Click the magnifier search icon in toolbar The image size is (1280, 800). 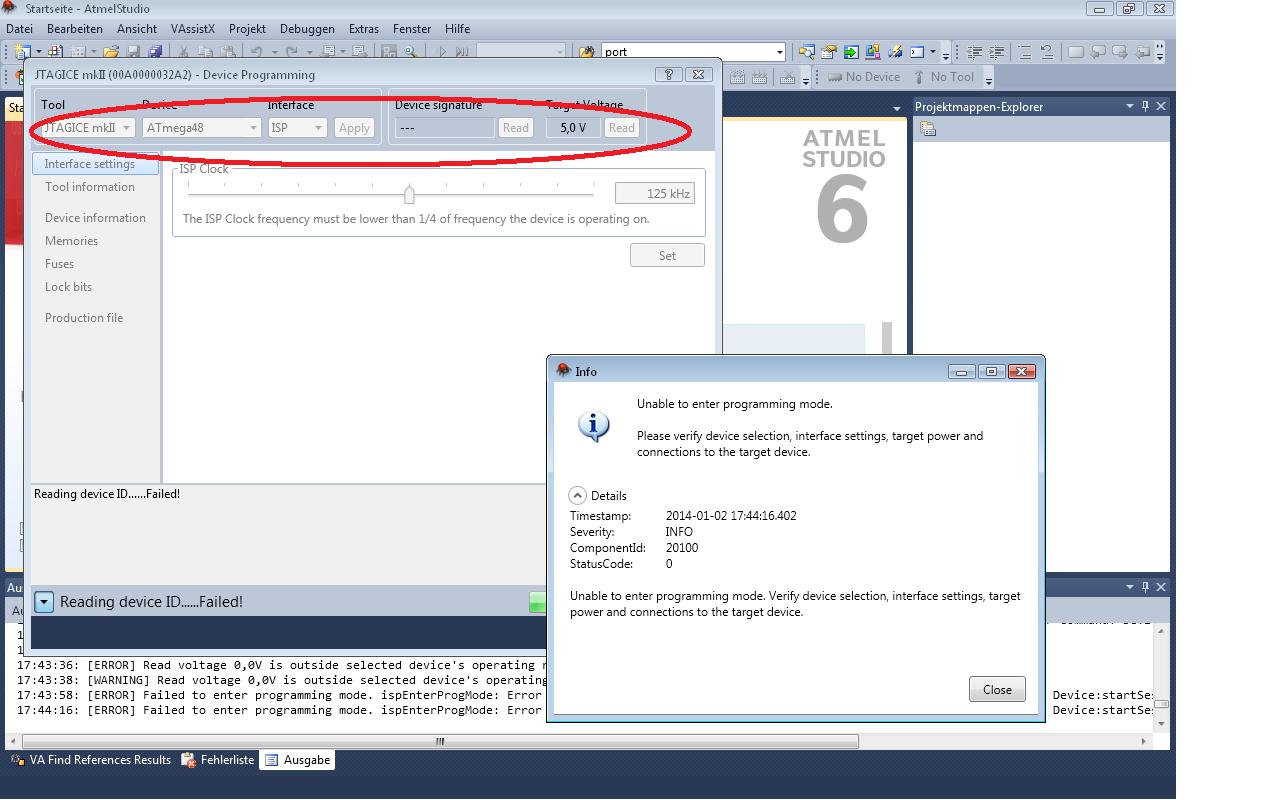410,52
